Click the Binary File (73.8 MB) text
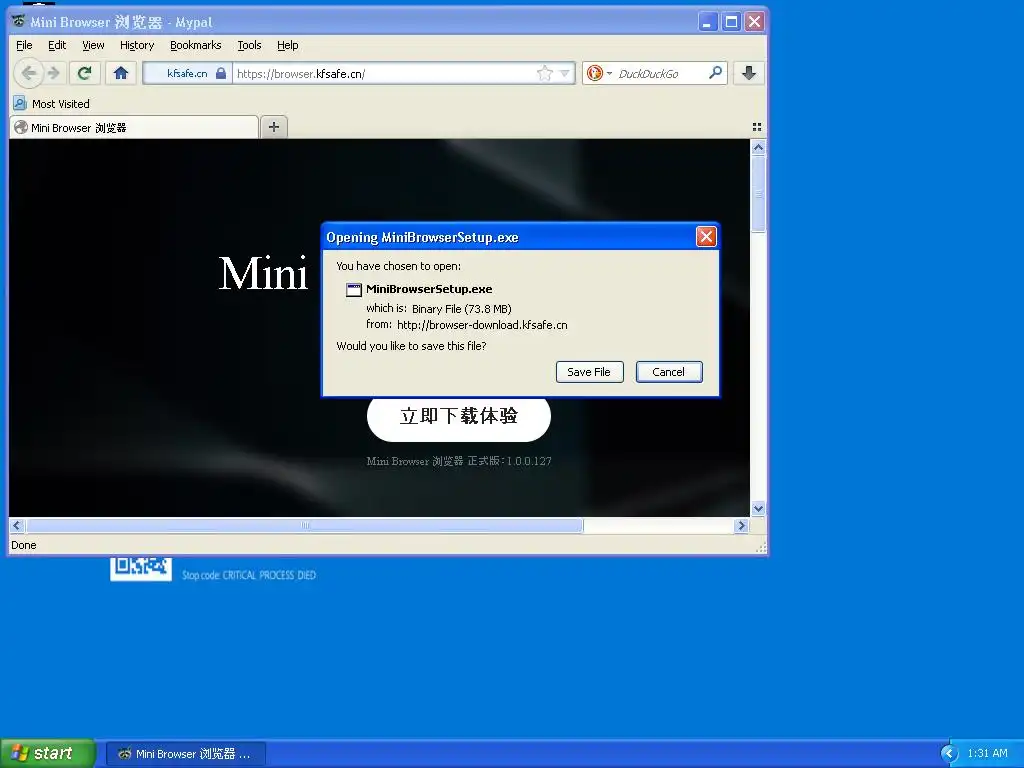The height and width of the screenshot is (768, 1024). click(x=461, y=308)
